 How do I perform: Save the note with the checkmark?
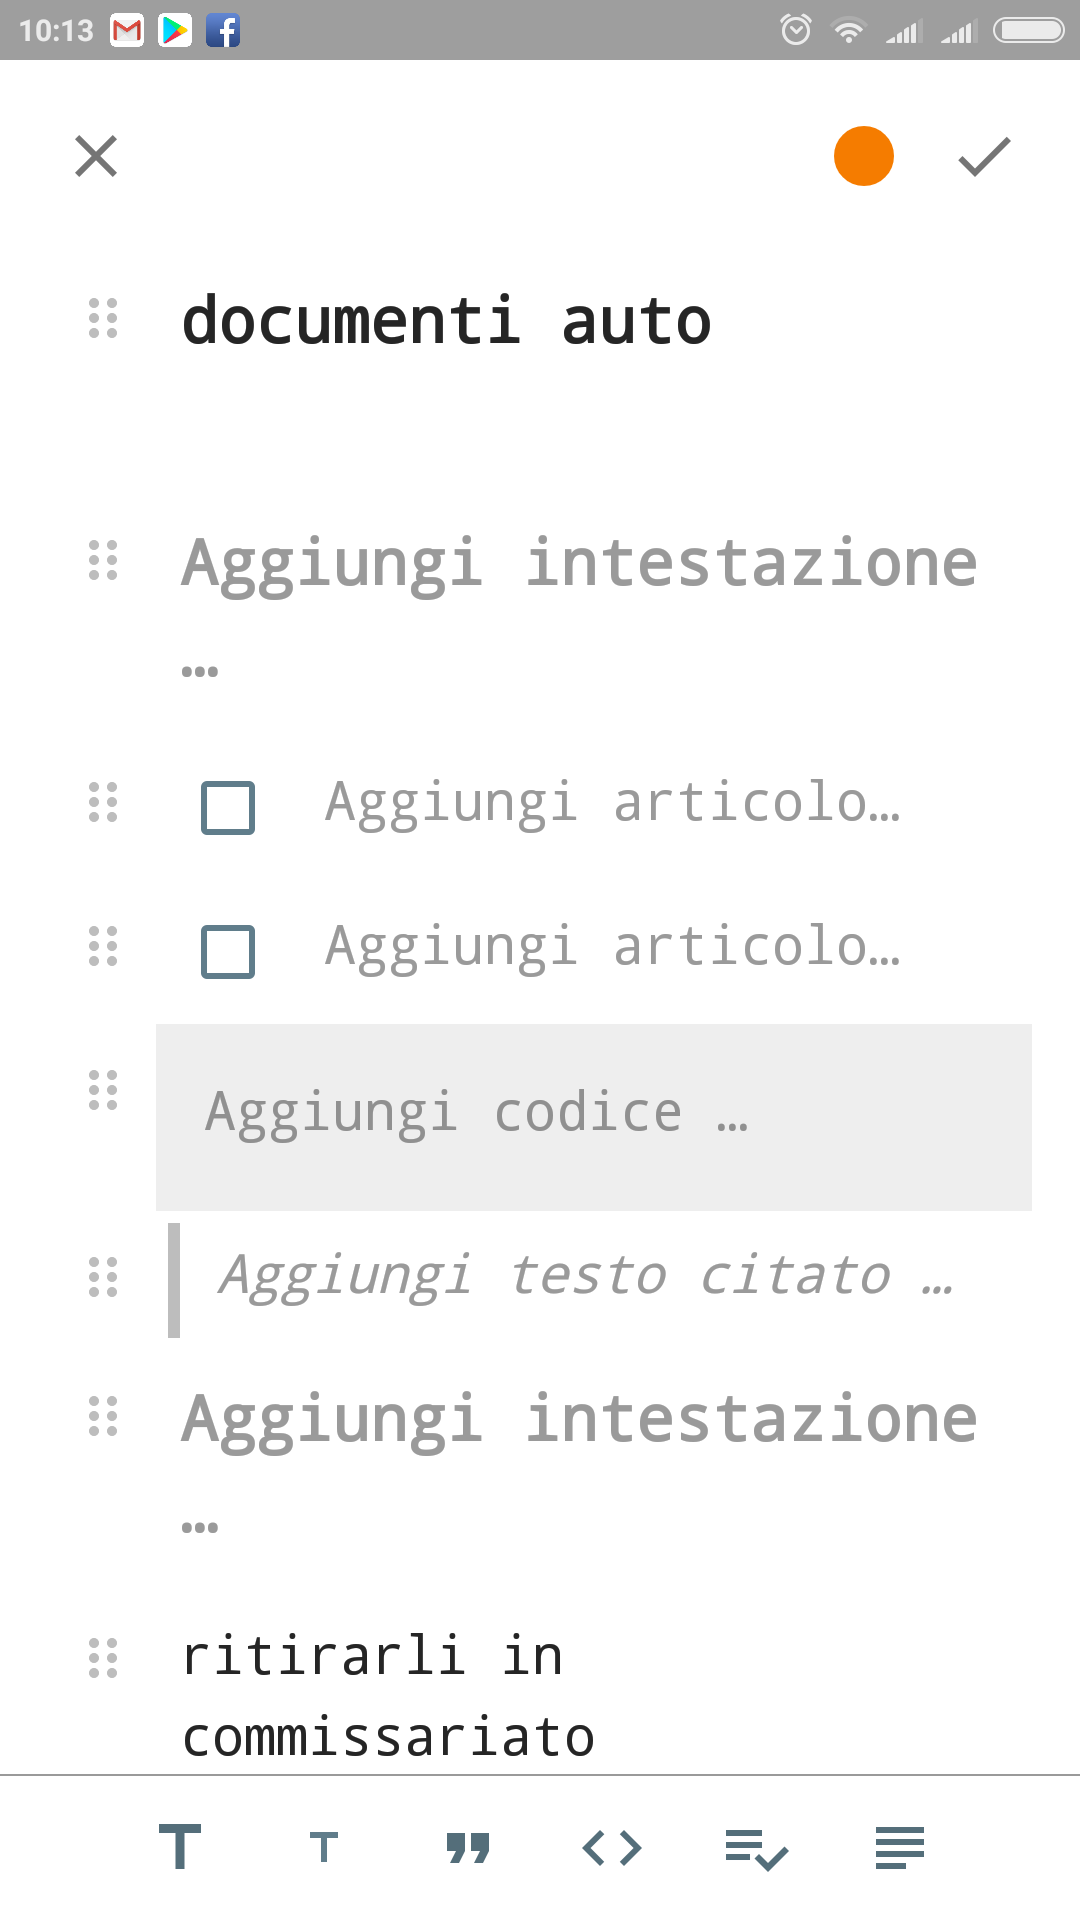click(985, 157)
